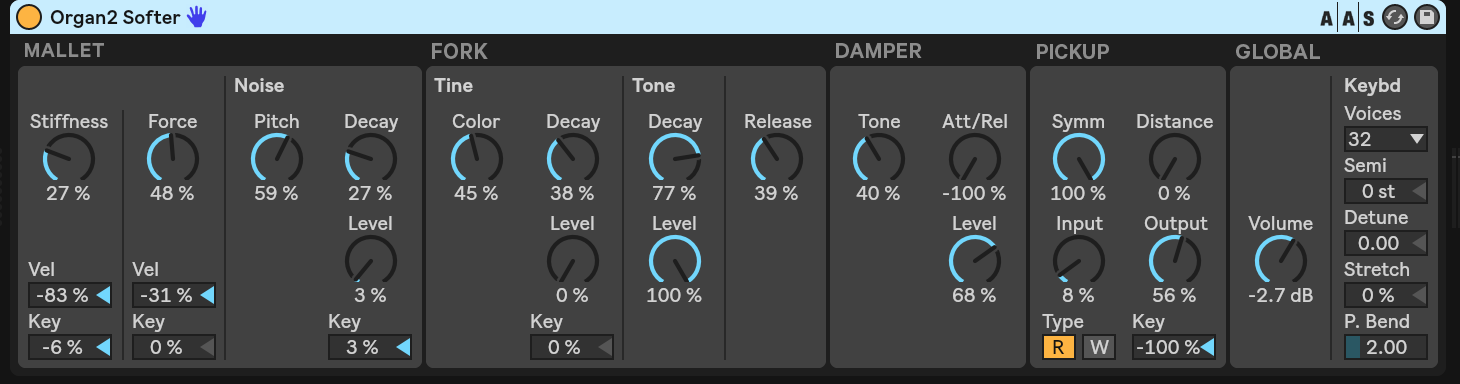Click the Pickup Key -100 % field
The height and width of the screenshot is (384, 1460).
click(1174, 347)
